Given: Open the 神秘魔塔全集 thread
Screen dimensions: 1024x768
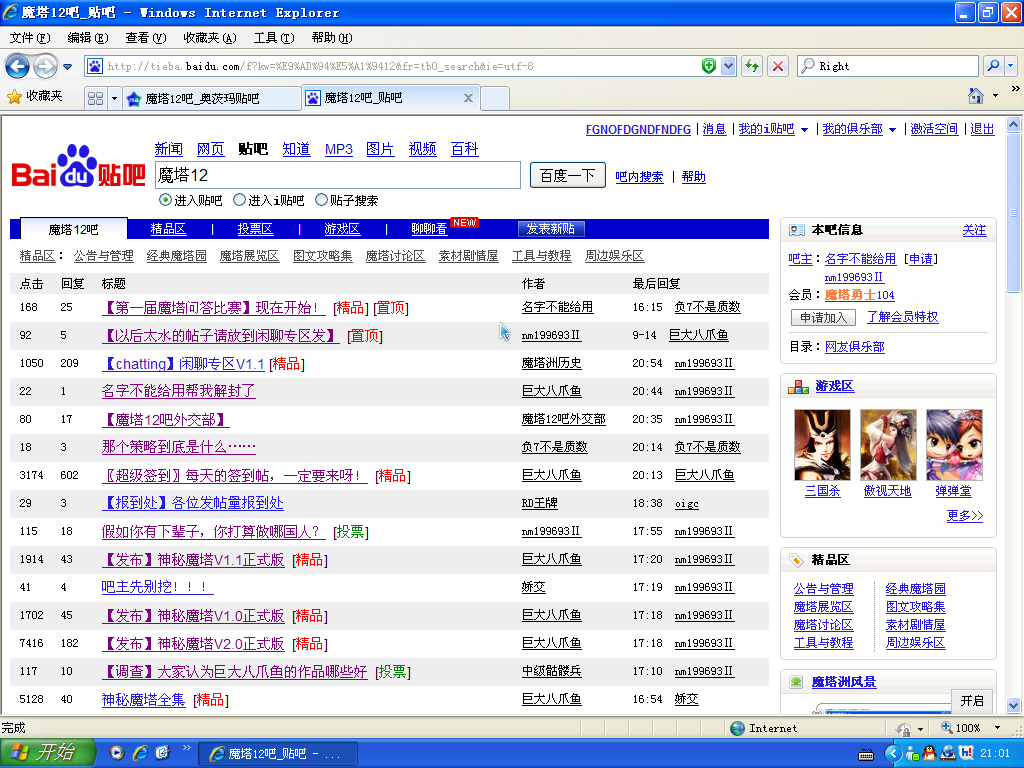Looking at the screenshot, I should point(144,700).
